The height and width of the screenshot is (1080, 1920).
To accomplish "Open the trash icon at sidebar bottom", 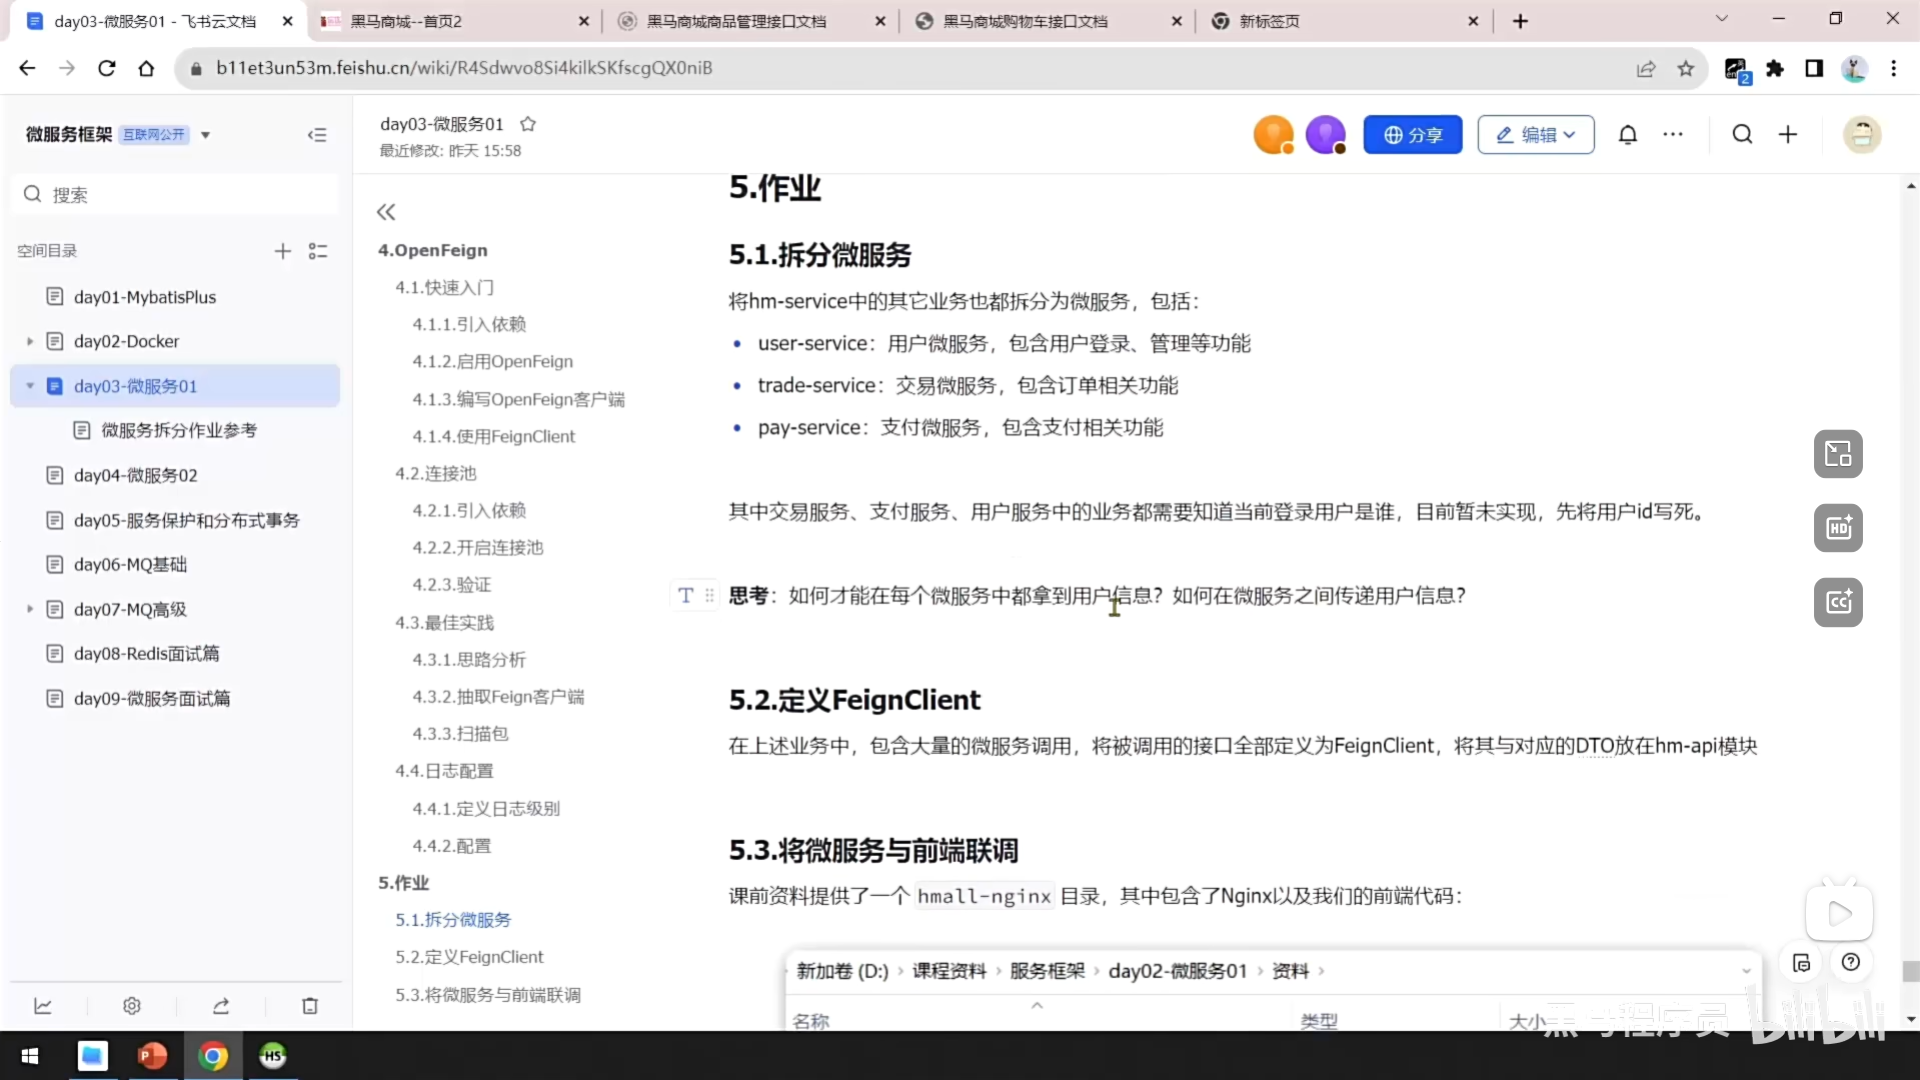I will [309, 1005].
